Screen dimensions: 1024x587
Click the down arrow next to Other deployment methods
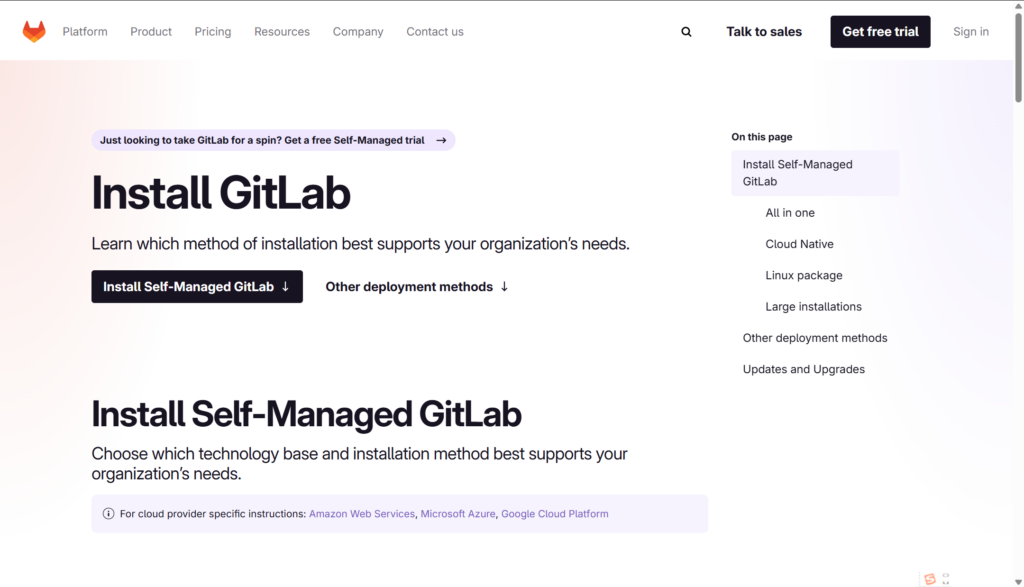point(504,287)
